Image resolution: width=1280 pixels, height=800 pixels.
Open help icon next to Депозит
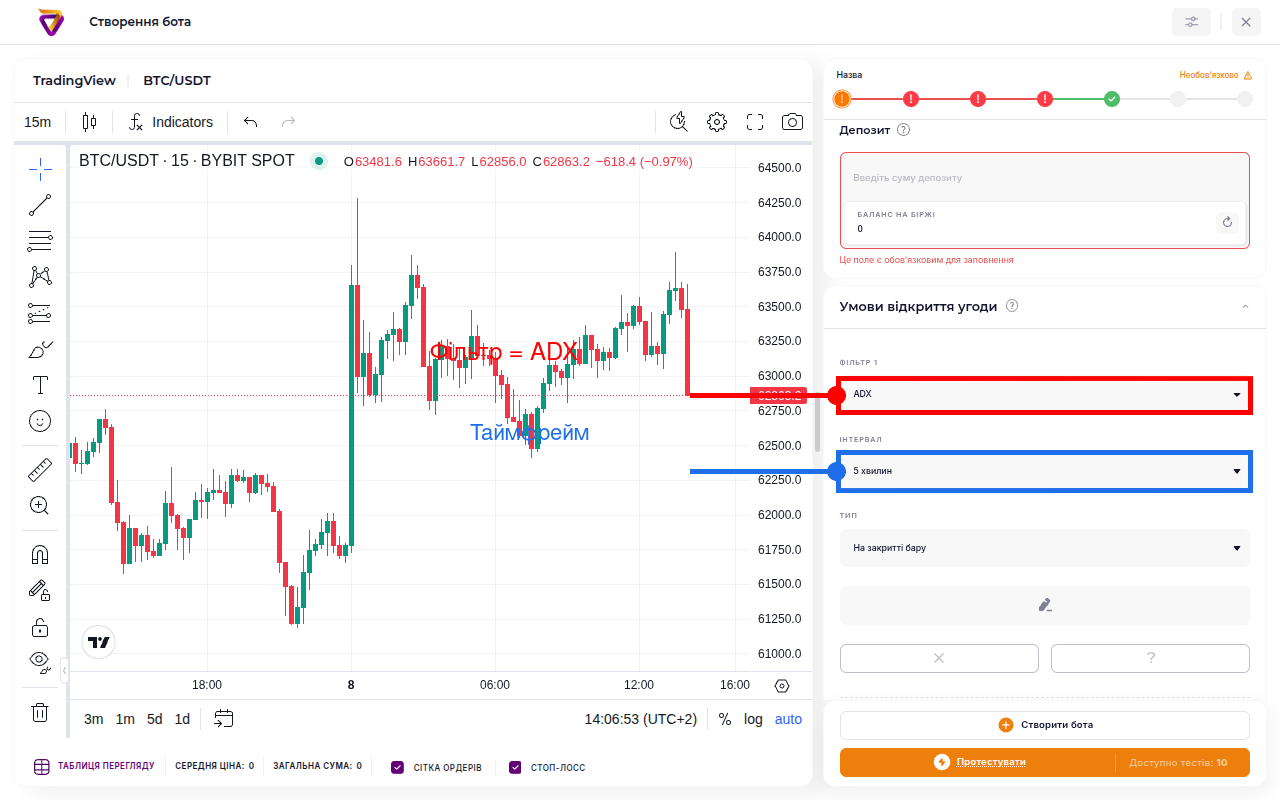point(904,130)
